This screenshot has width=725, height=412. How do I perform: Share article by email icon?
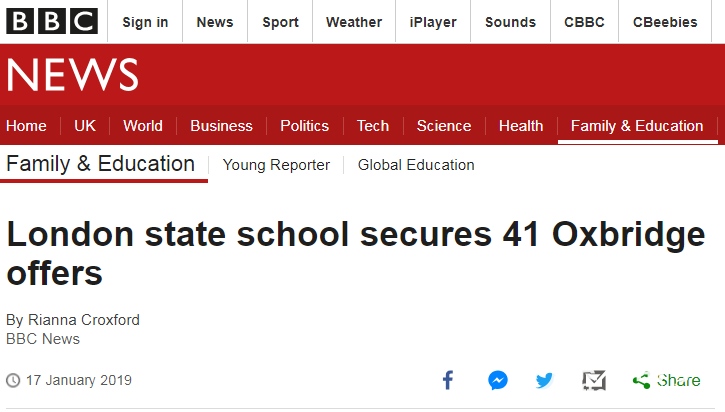coord(594,381)
